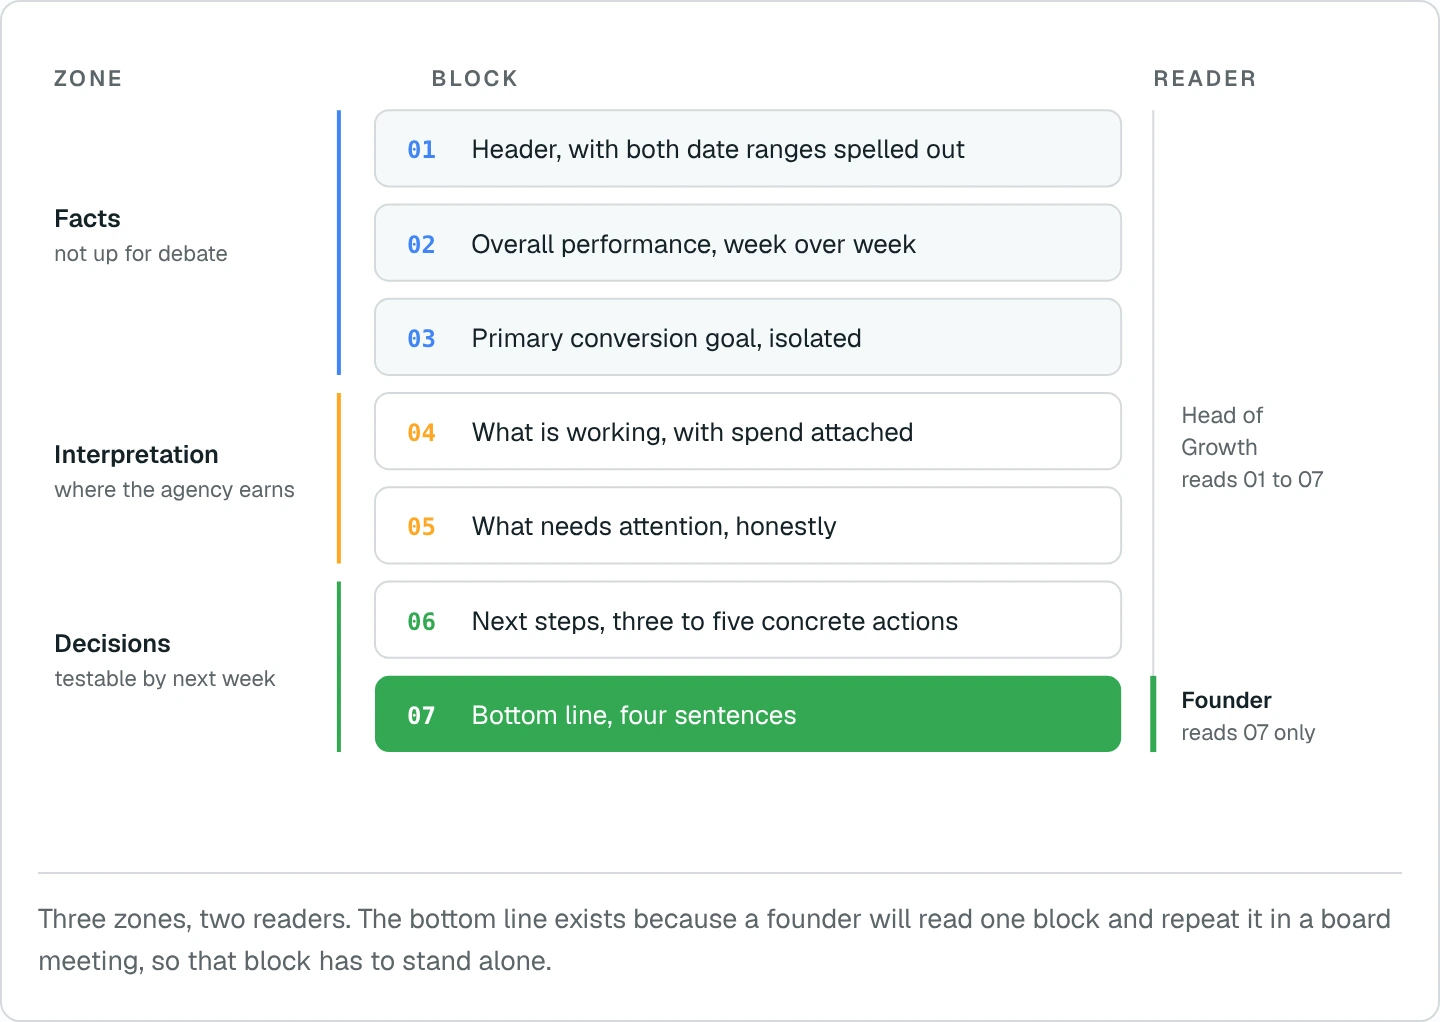The height and width of the screenshot is (1022, 1440).
Task: Select the 'Overall performance, week over week' label
Action: click(693, 244)
